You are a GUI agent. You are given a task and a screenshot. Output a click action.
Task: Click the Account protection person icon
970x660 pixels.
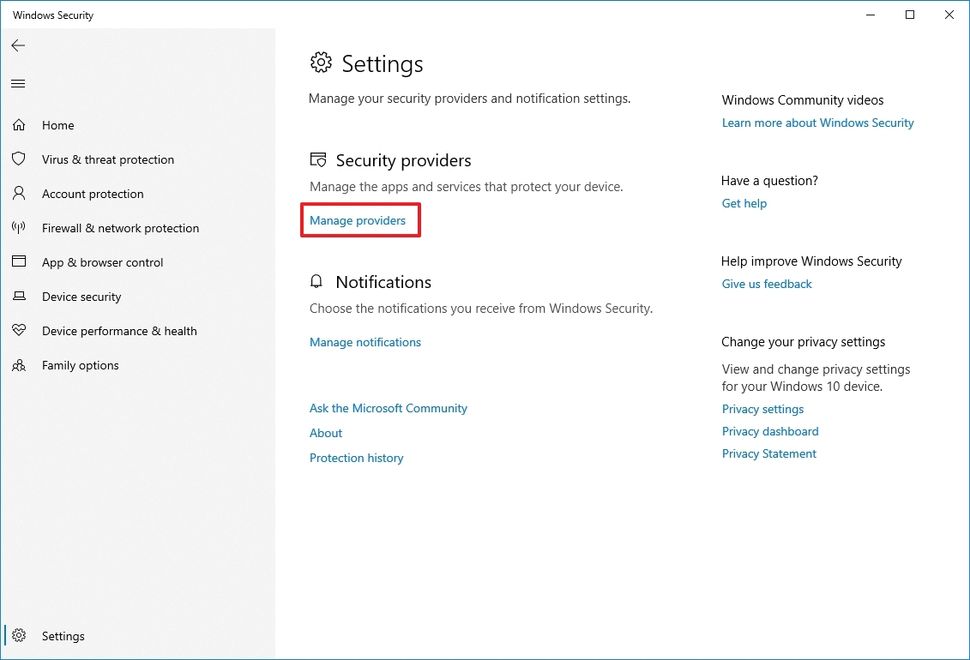(x=18, y=193)
